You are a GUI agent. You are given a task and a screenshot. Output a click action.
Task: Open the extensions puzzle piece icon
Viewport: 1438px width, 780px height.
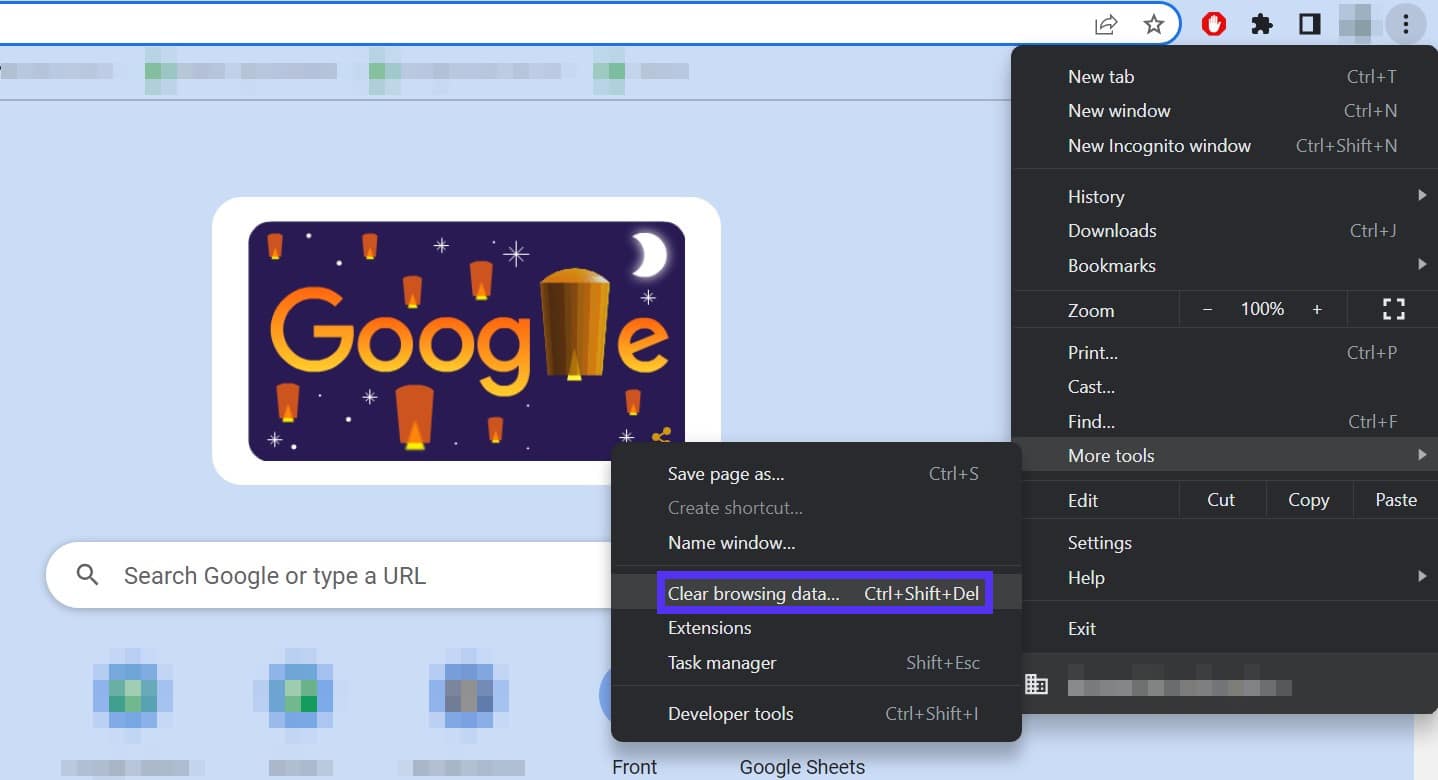(1261, 25)
